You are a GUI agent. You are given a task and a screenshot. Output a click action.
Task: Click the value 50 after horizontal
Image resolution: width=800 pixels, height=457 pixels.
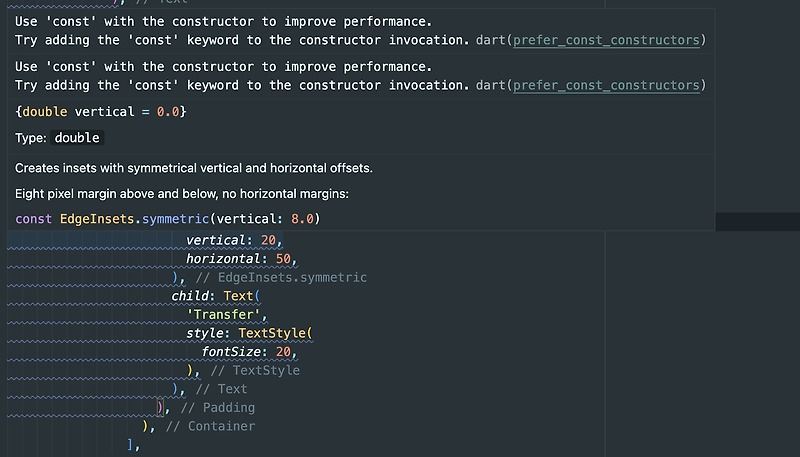tap(283, 259)
